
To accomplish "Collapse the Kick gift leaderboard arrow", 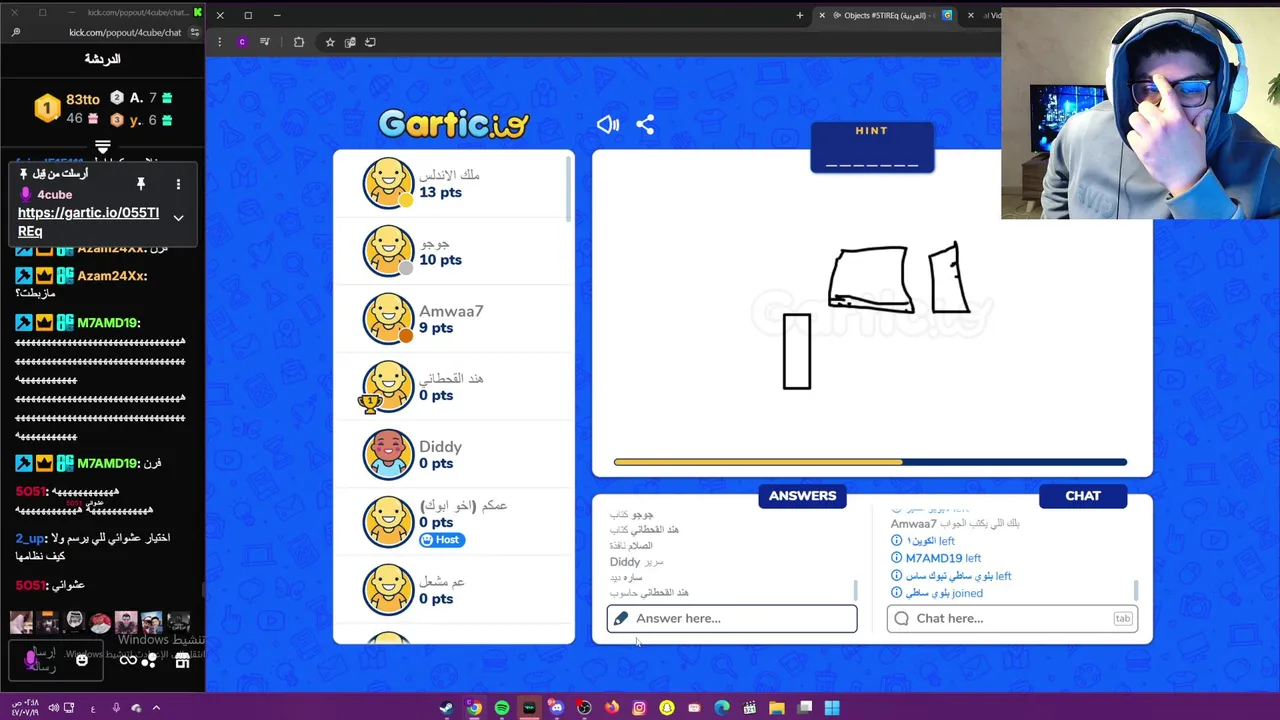I will click(x=102, y=148).
